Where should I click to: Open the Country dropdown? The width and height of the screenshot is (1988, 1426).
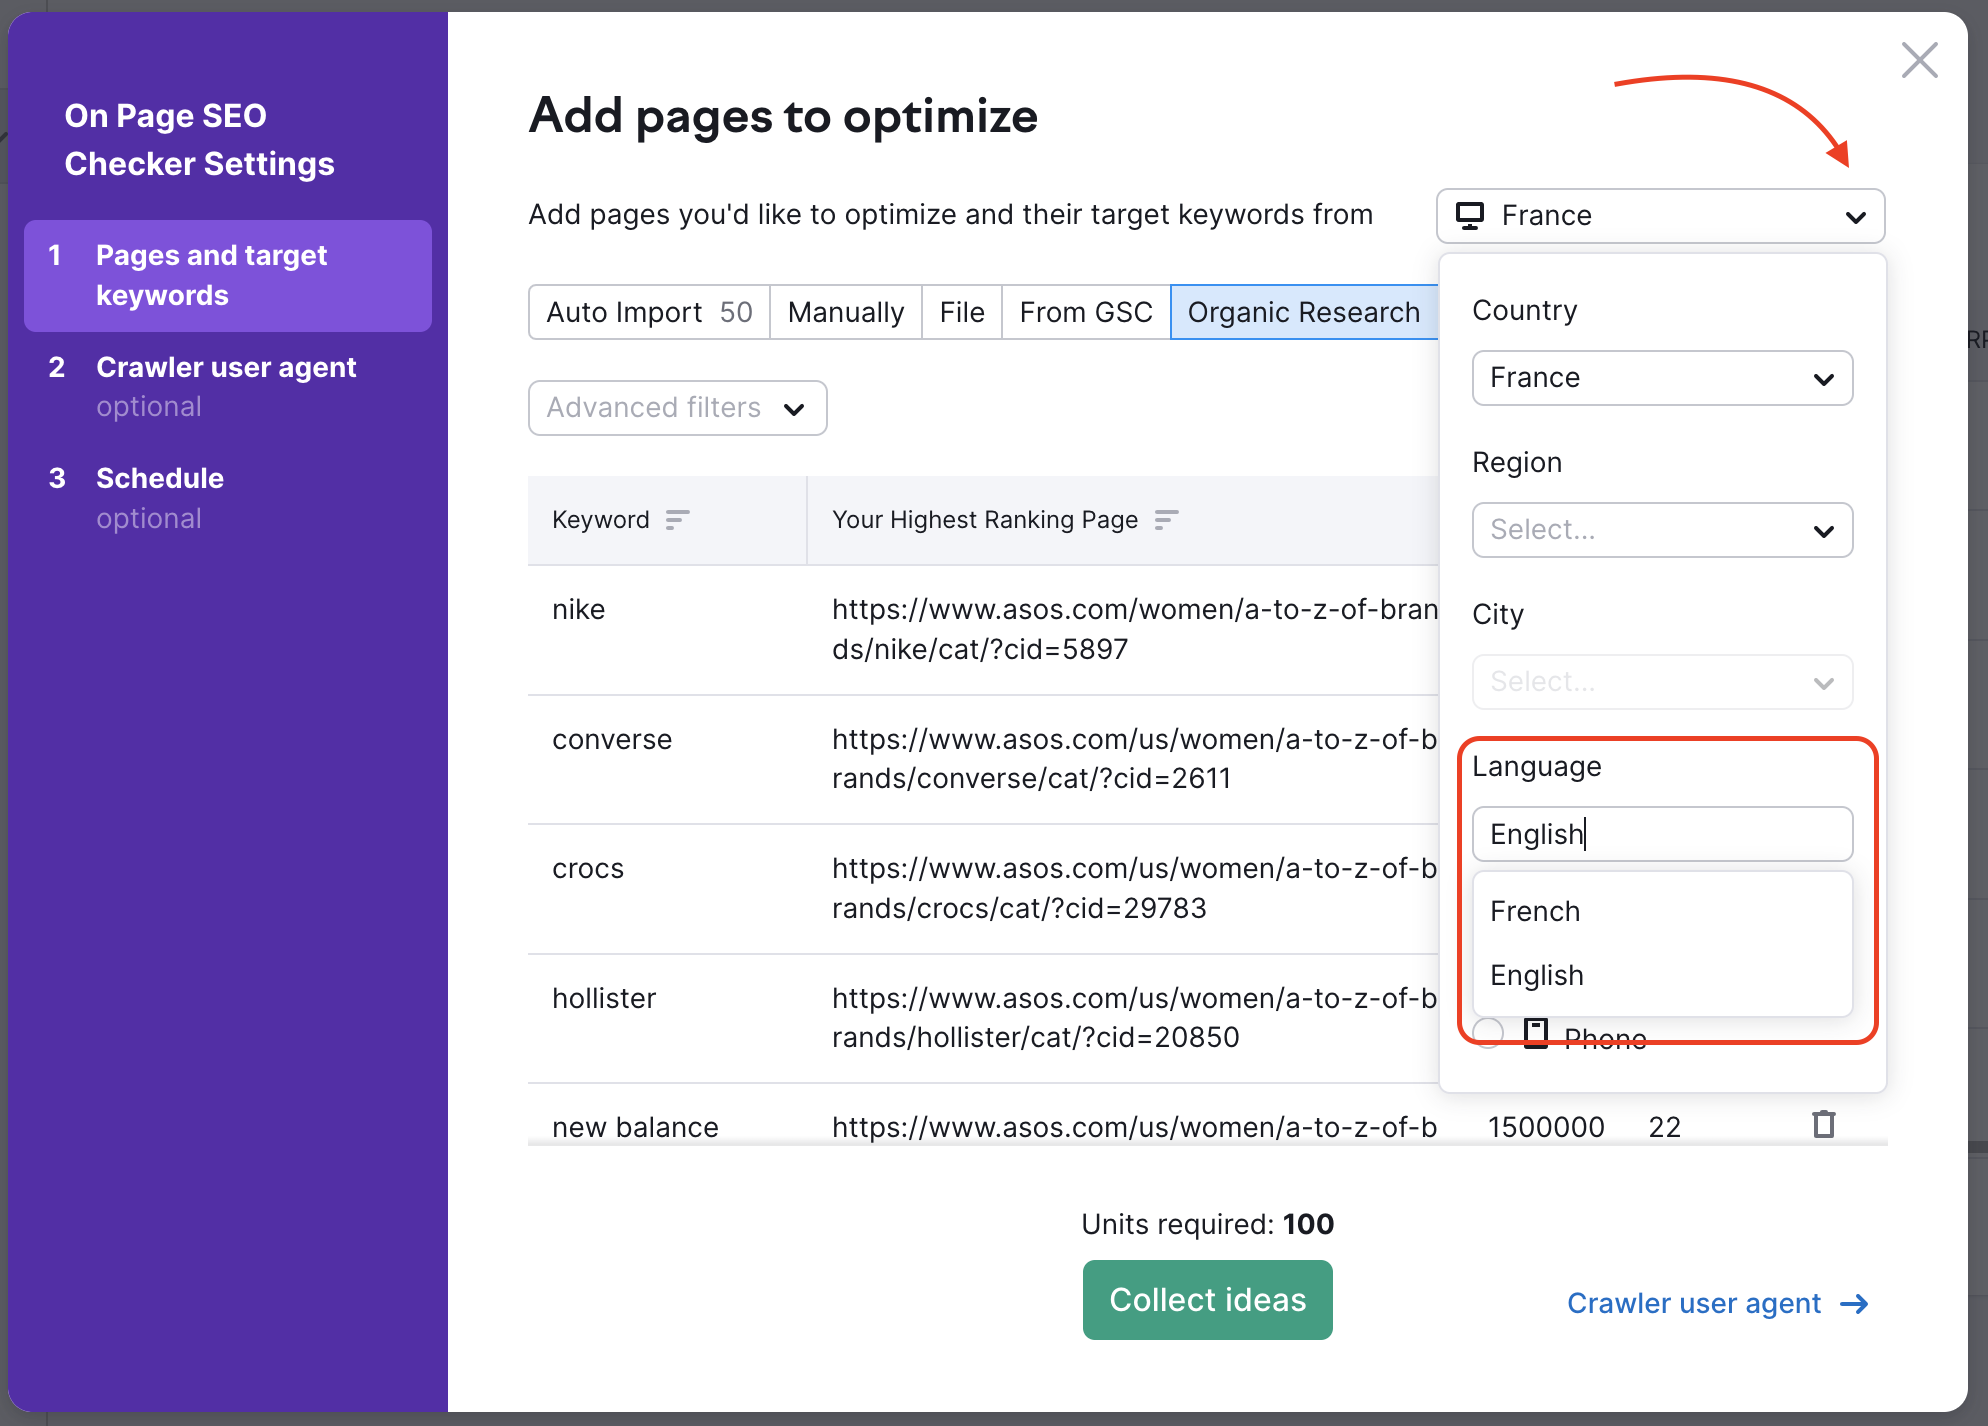tap(1661, 375)
